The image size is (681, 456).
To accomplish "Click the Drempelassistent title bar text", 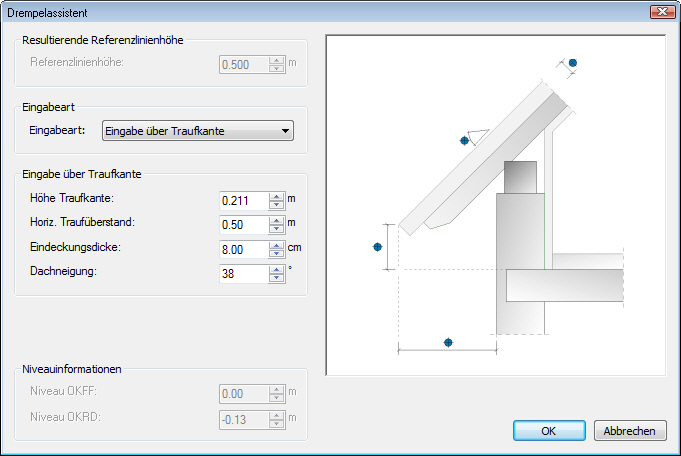I will click(47, 13).
